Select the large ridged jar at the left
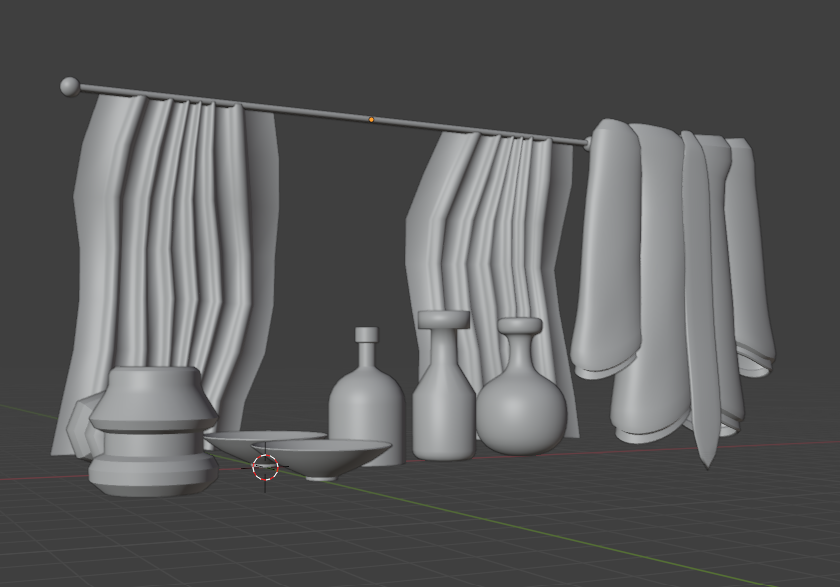 point(154,431)
